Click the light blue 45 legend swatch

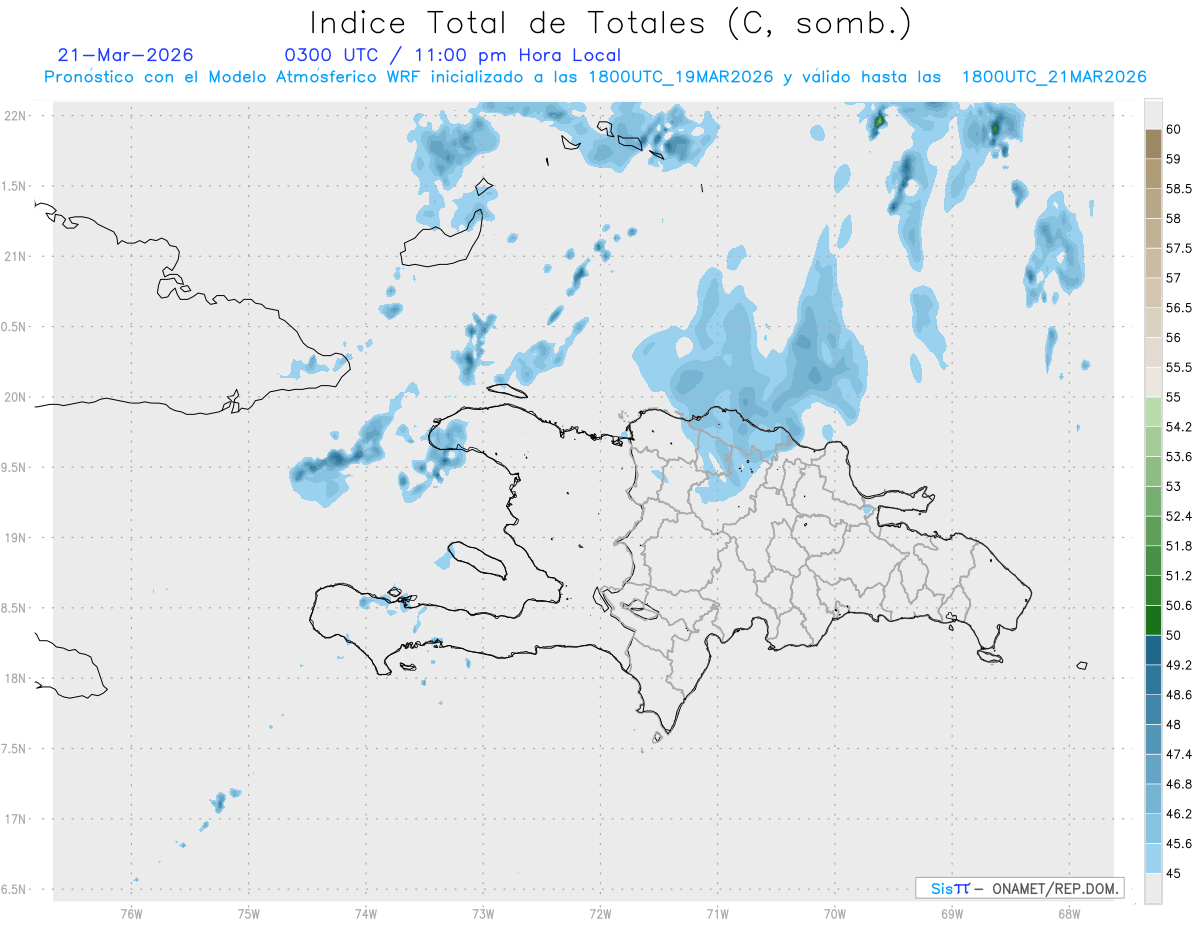pos(1153,857)
